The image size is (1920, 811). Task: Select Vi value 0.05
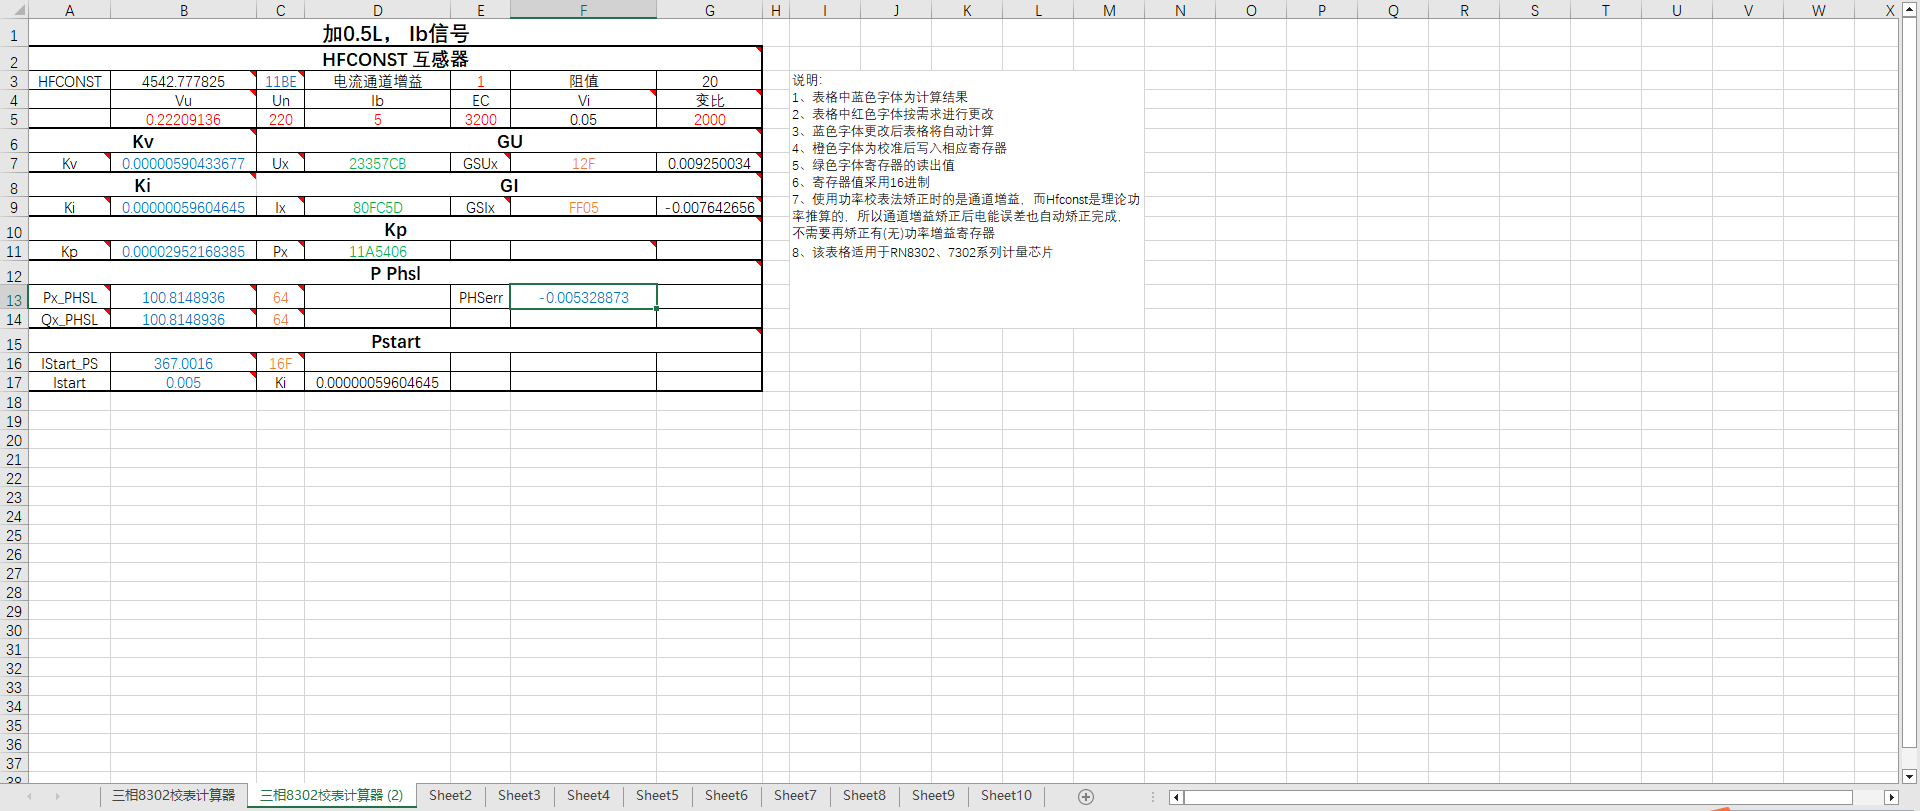[583, 119]
